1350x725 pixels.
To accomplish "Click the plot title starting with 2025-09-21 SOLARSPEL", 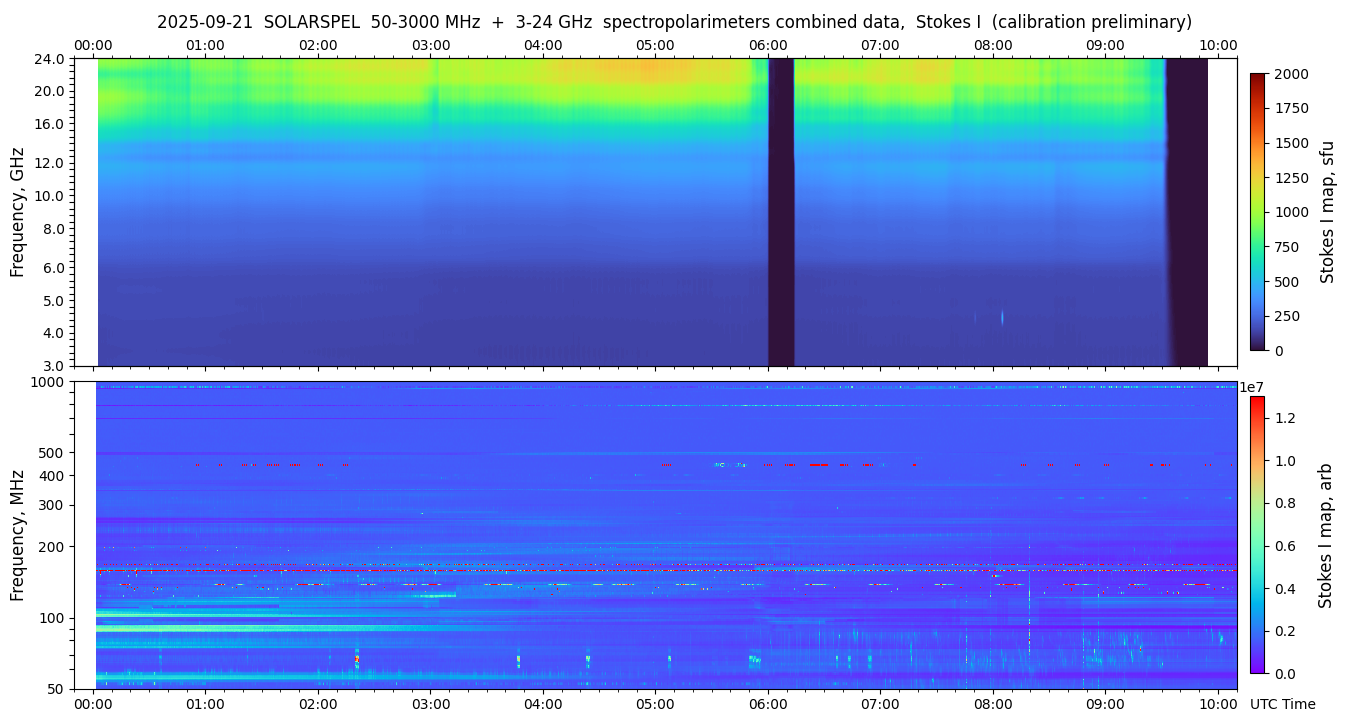I will [x=674, y=22].
